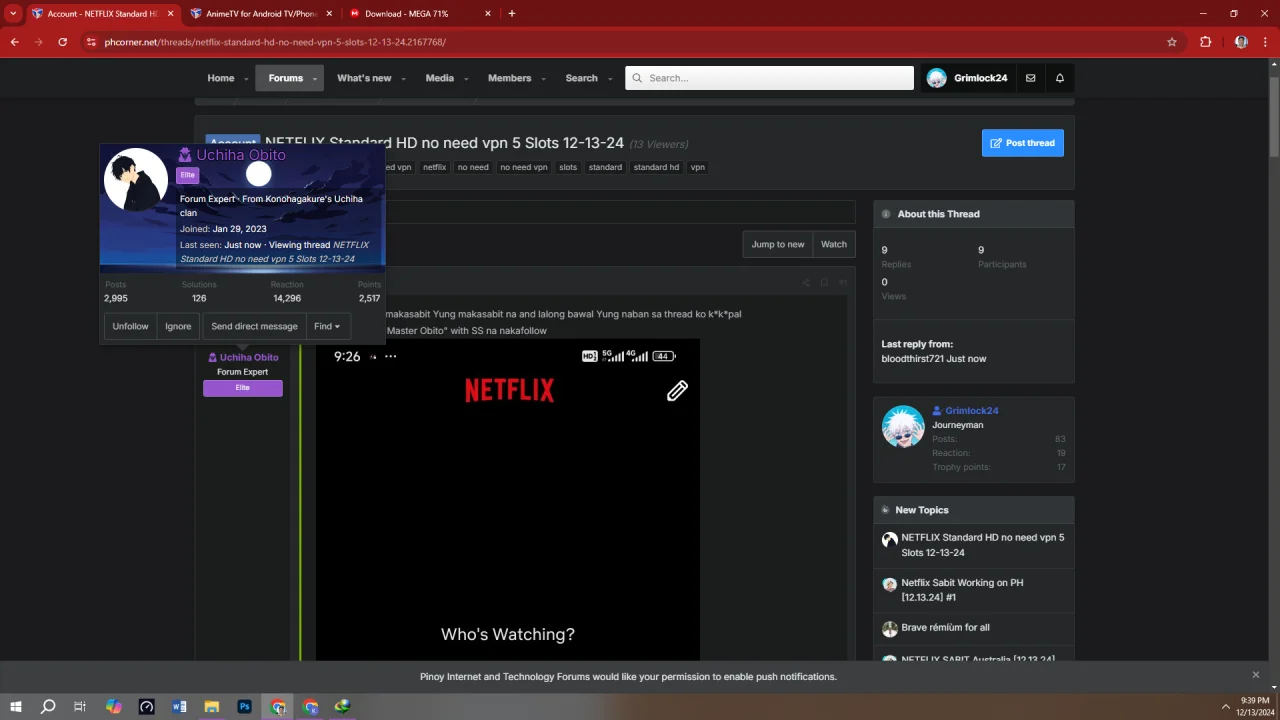
Task: Open Media in the navigation bar
Action: click(439, 78)
